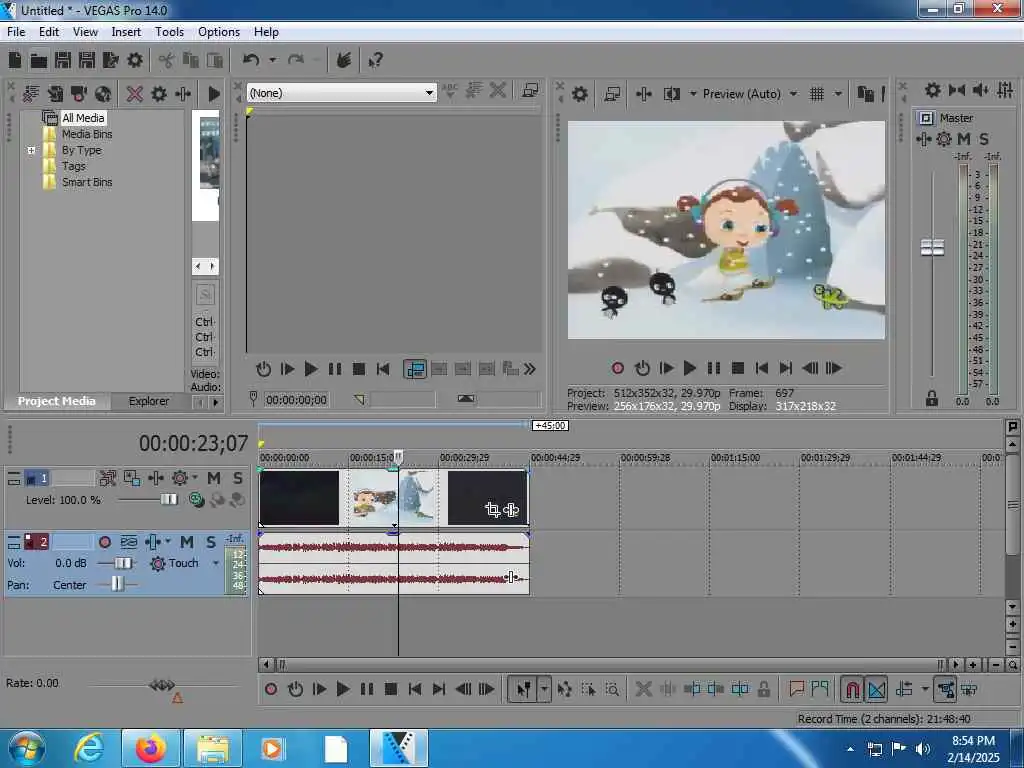
Task: Toggle Automatic Crossfades button
Action: [x=876, y=689]
